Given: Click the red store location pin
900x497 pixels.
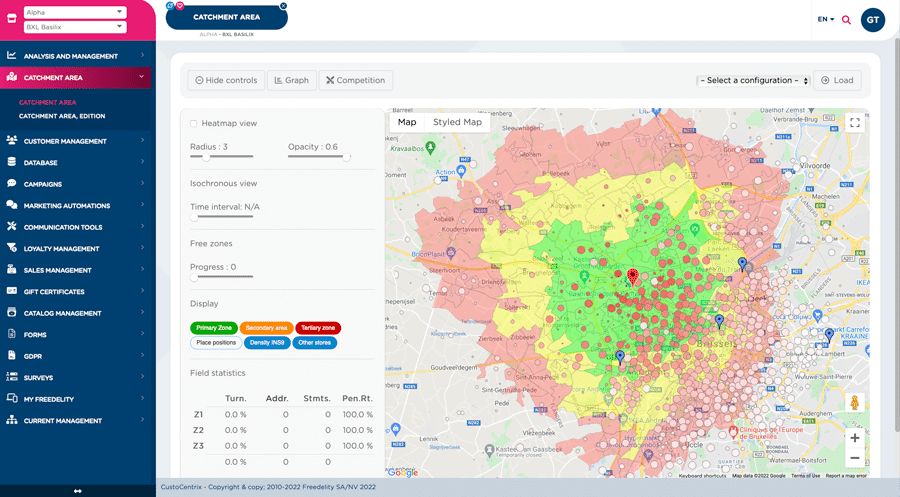Looking at the screenshot, I should [632, 276].
